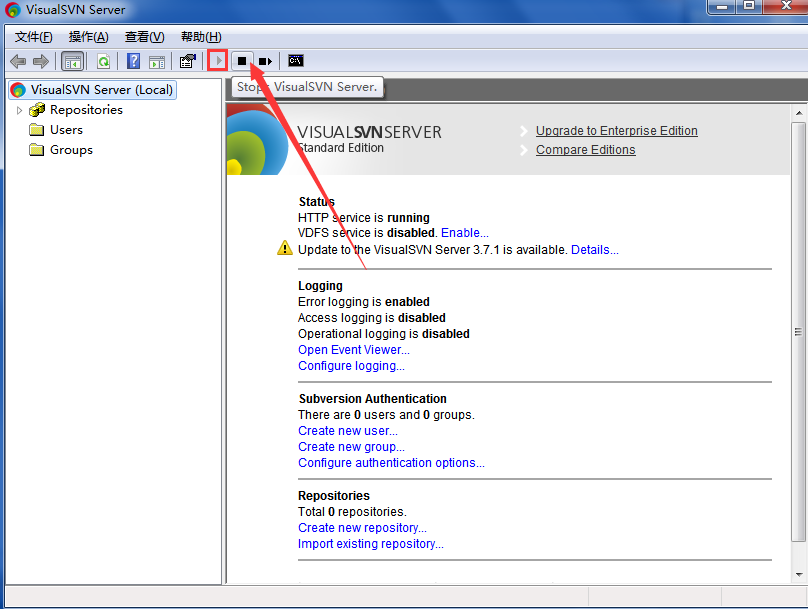Click the Compare Editions link
The image size is (808, 609).
[585, 150]
